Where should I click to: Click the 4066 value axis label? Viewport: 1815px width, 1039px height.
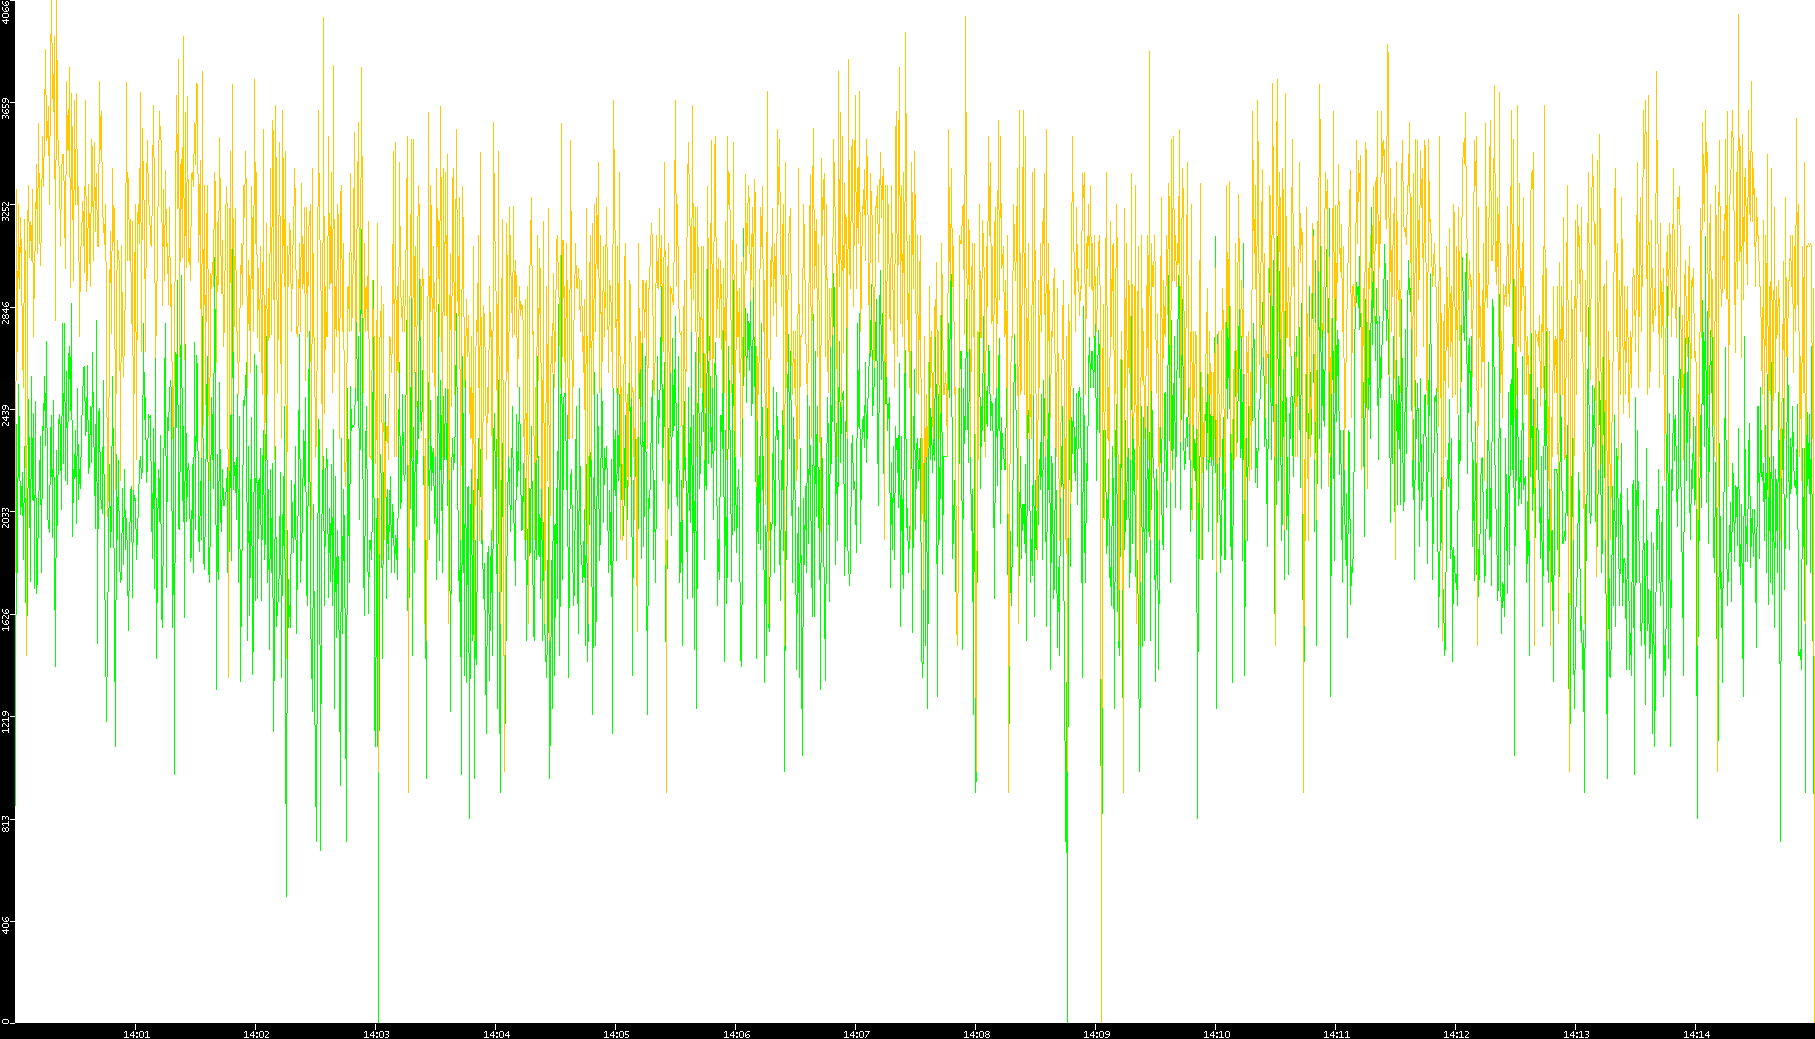click(6, 12)
